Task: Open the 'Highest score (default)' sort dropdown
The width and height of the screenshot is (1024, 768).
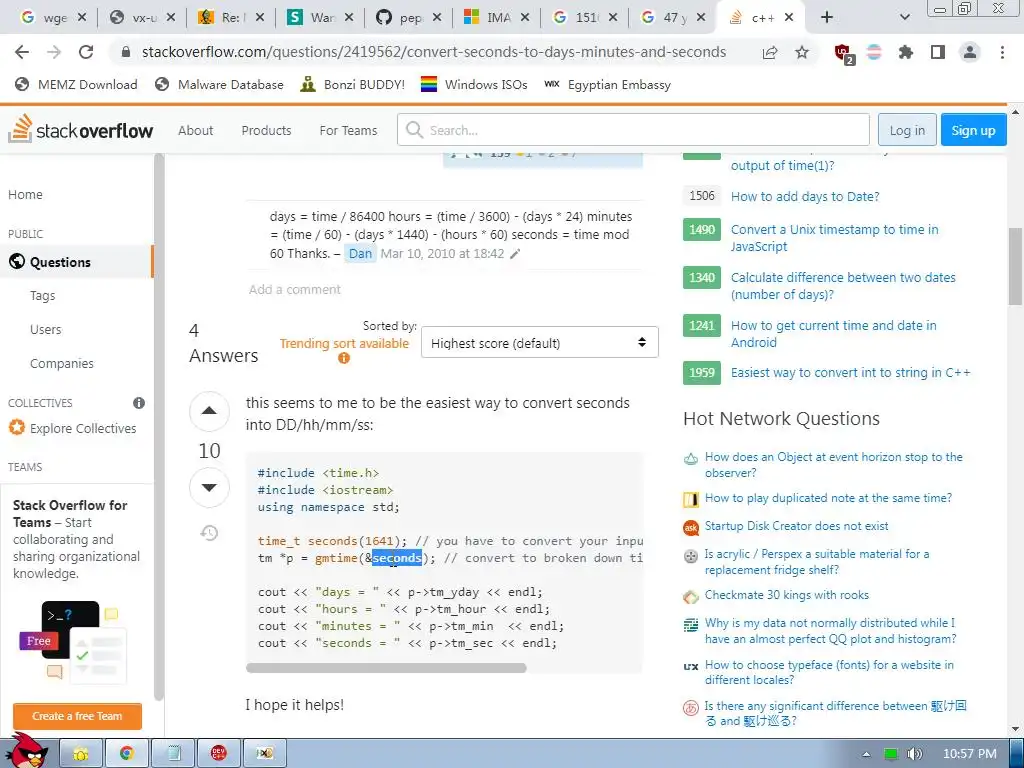Action: coord(539,343)
